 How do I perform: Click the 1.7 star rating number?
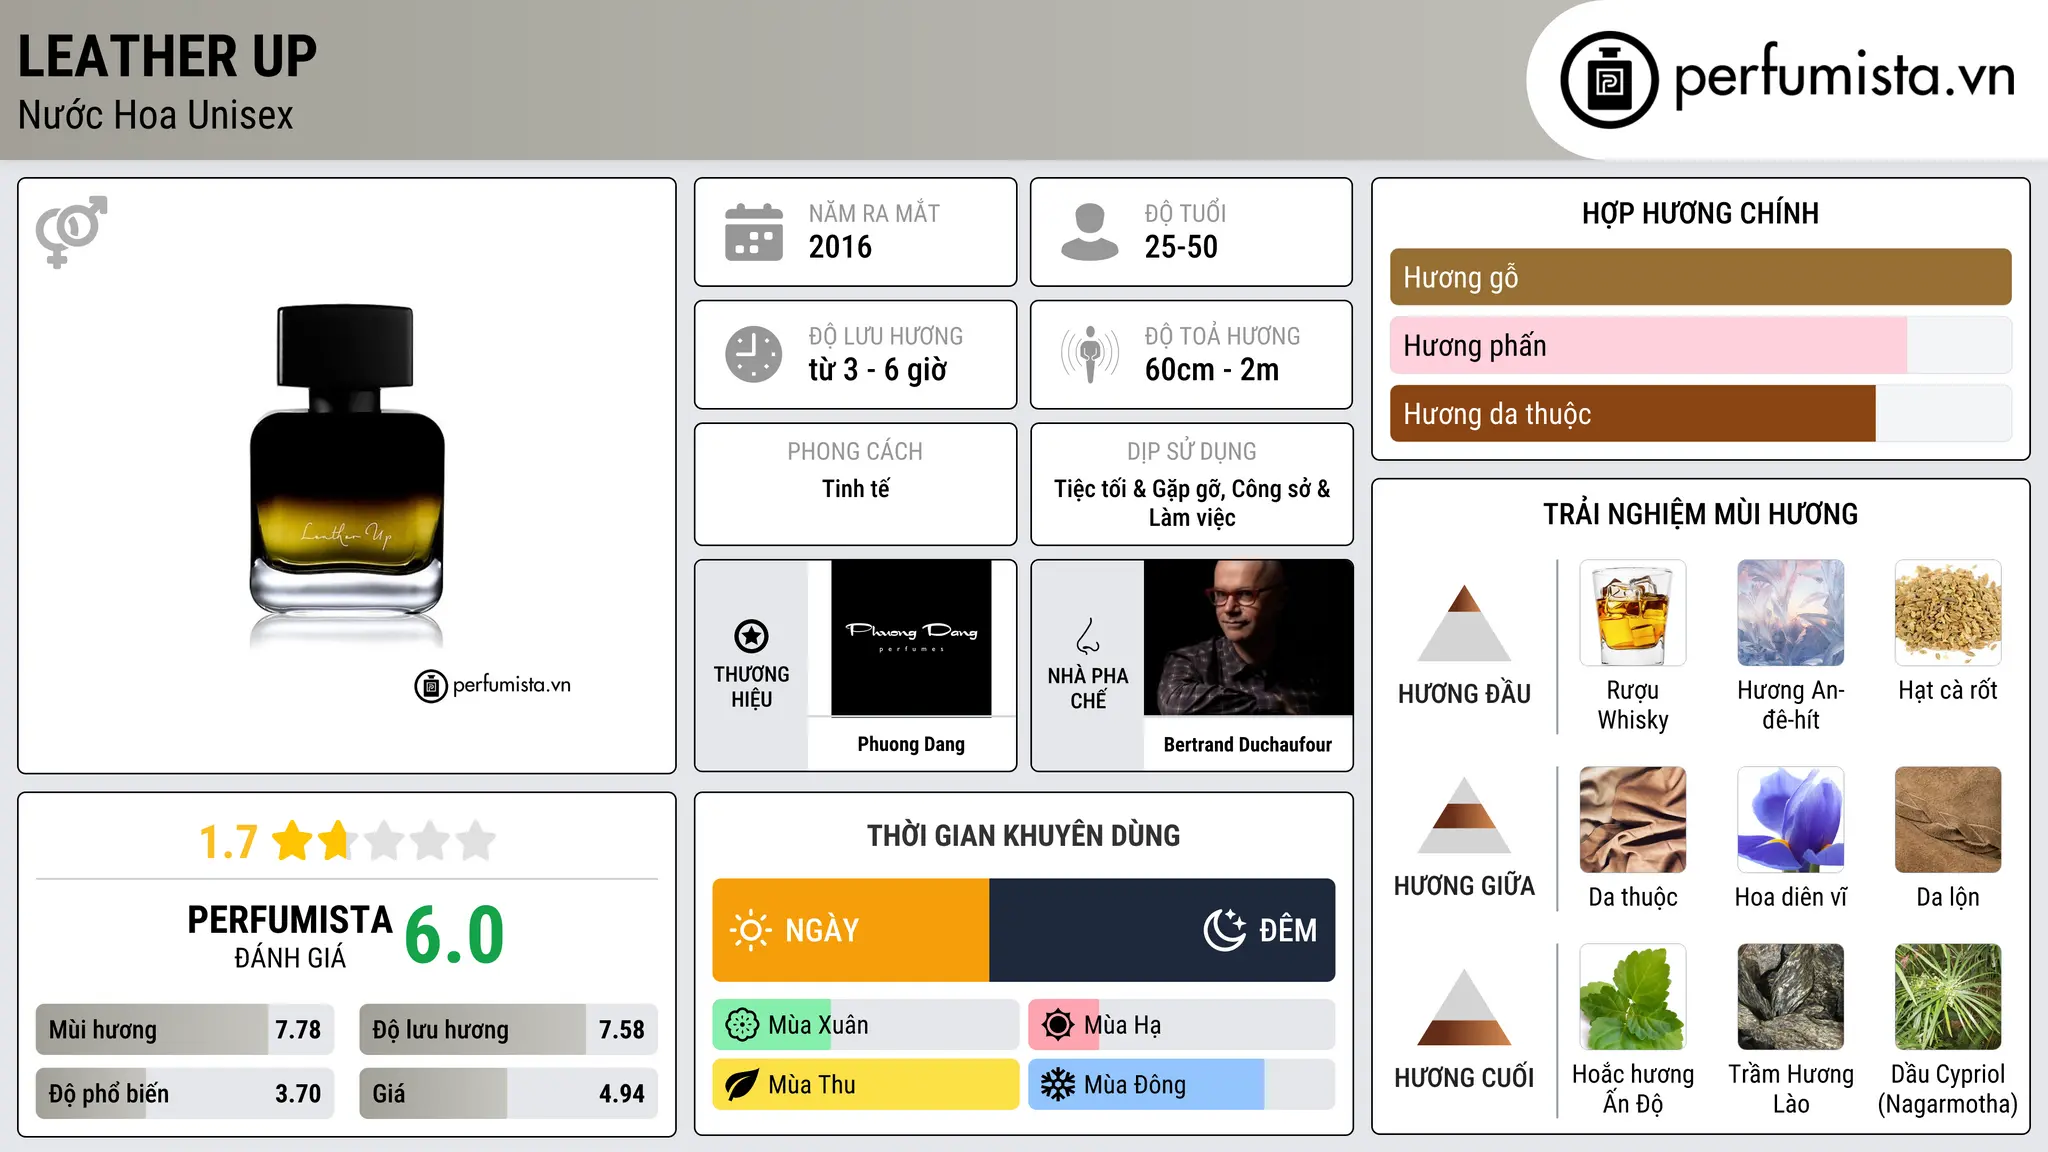coord(228,842)
